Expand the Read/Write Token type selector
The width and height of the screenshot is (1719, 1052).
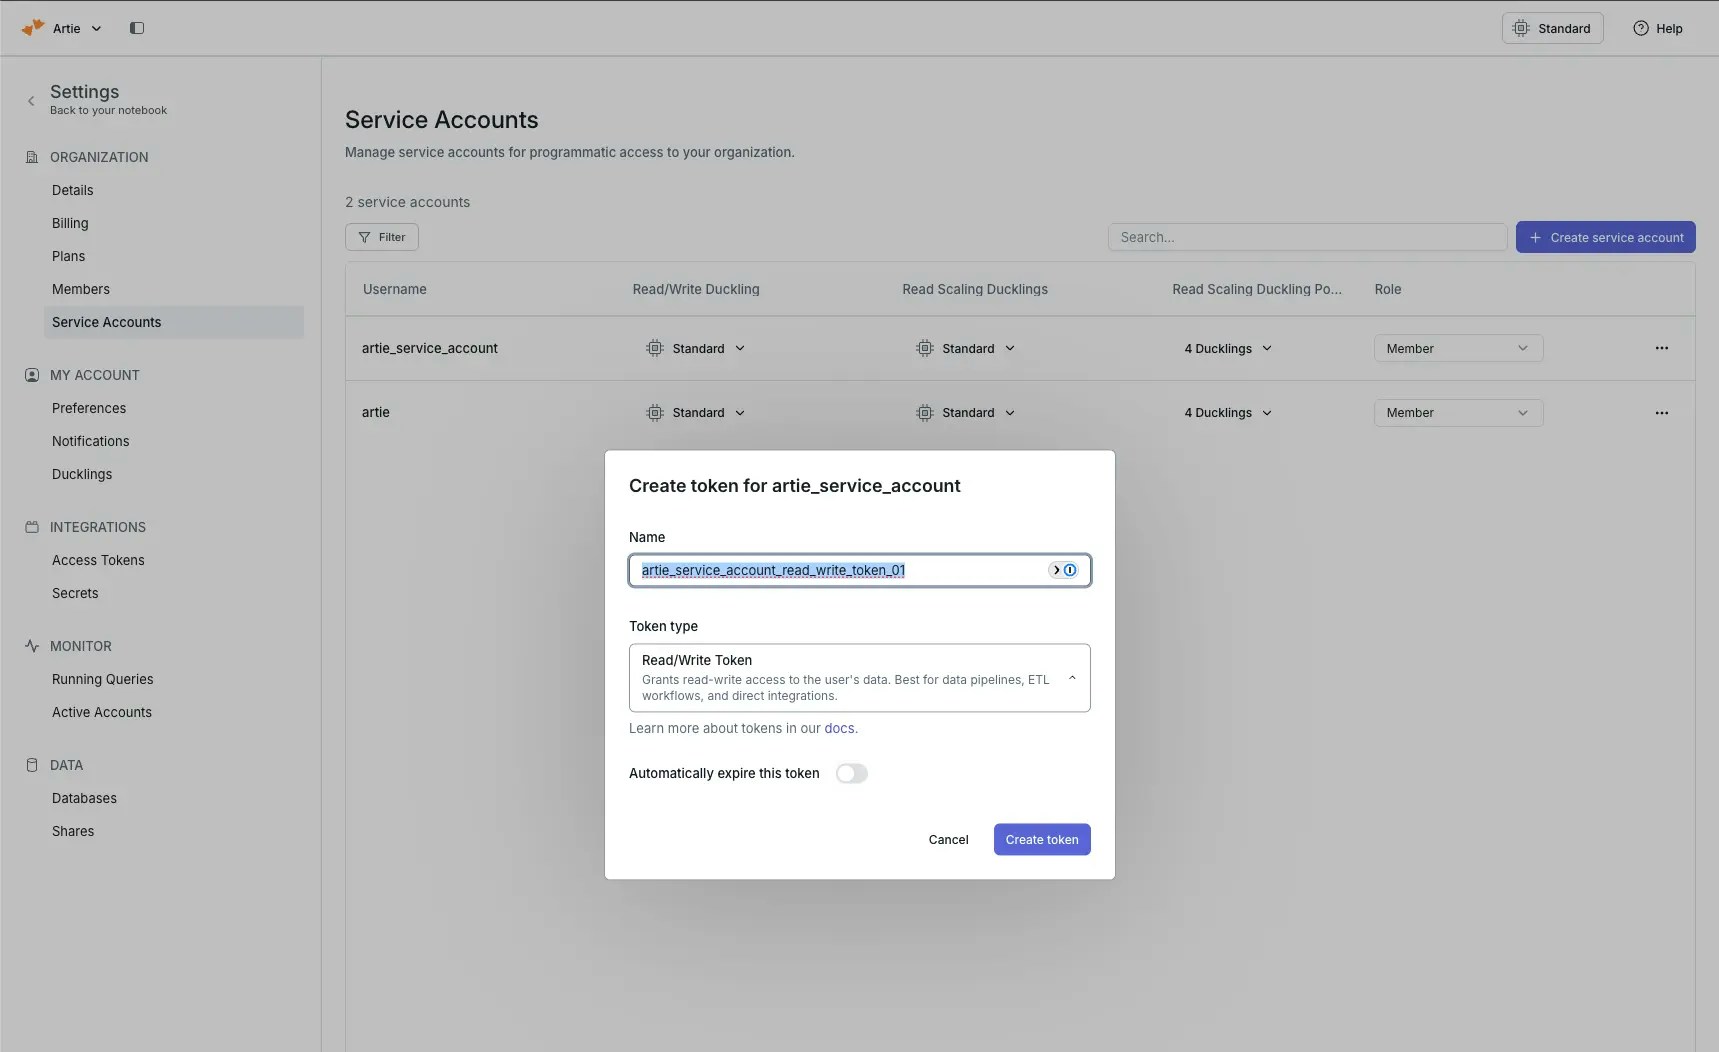point(1072,678)
